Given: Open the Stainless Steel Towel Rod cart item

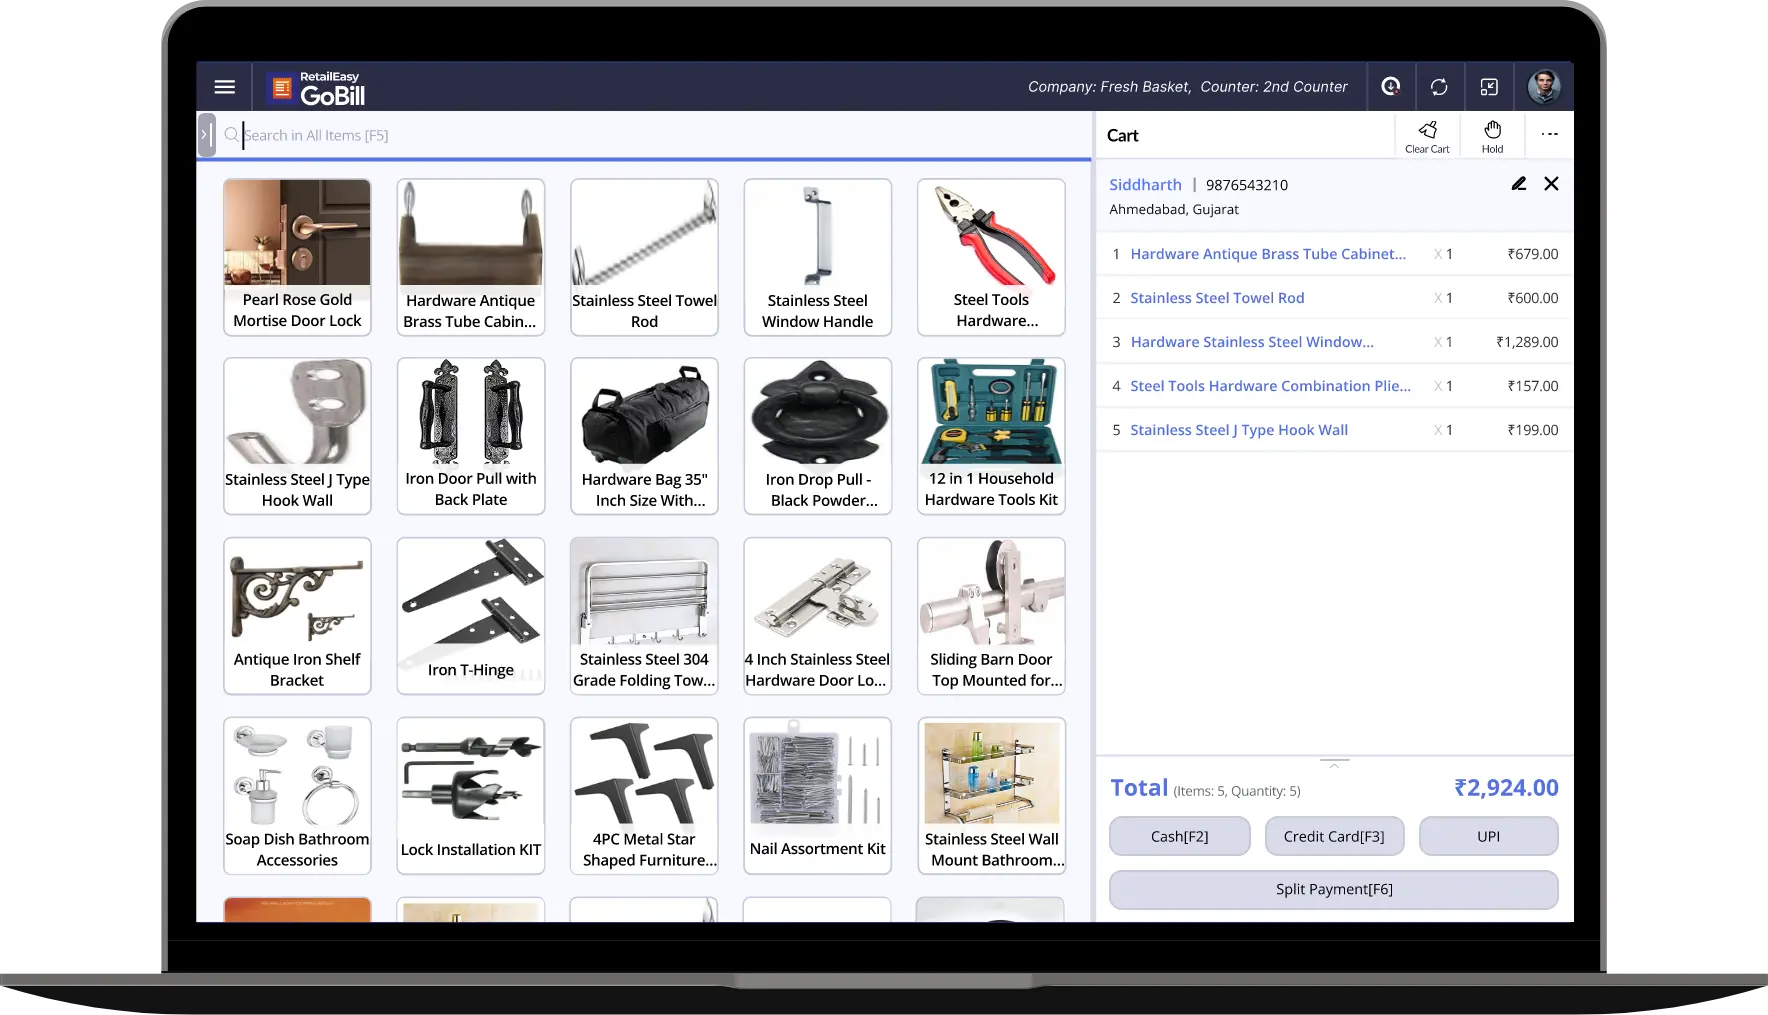Looking at the screenshot, I should (1216, 297).
